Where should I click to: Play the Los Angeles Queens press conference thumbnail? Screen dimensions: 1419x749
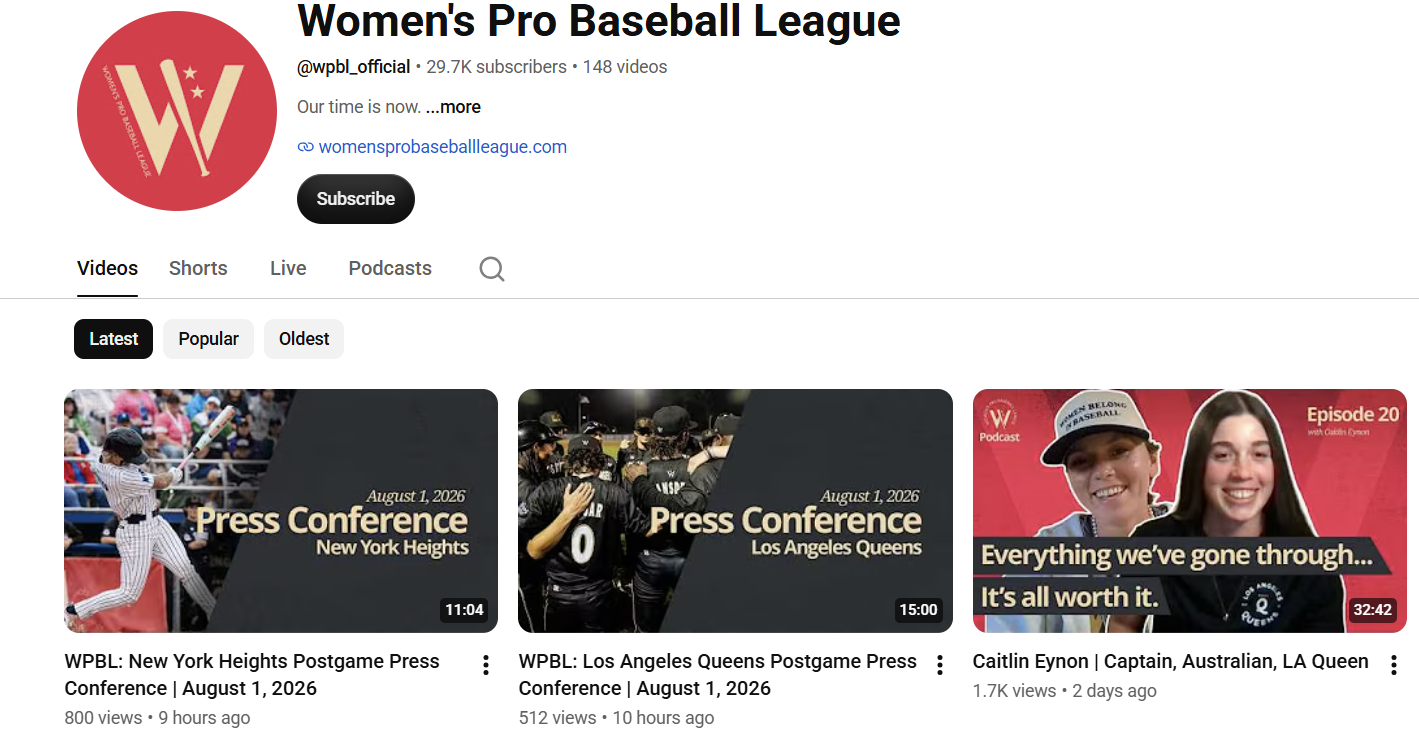[735, 511]
